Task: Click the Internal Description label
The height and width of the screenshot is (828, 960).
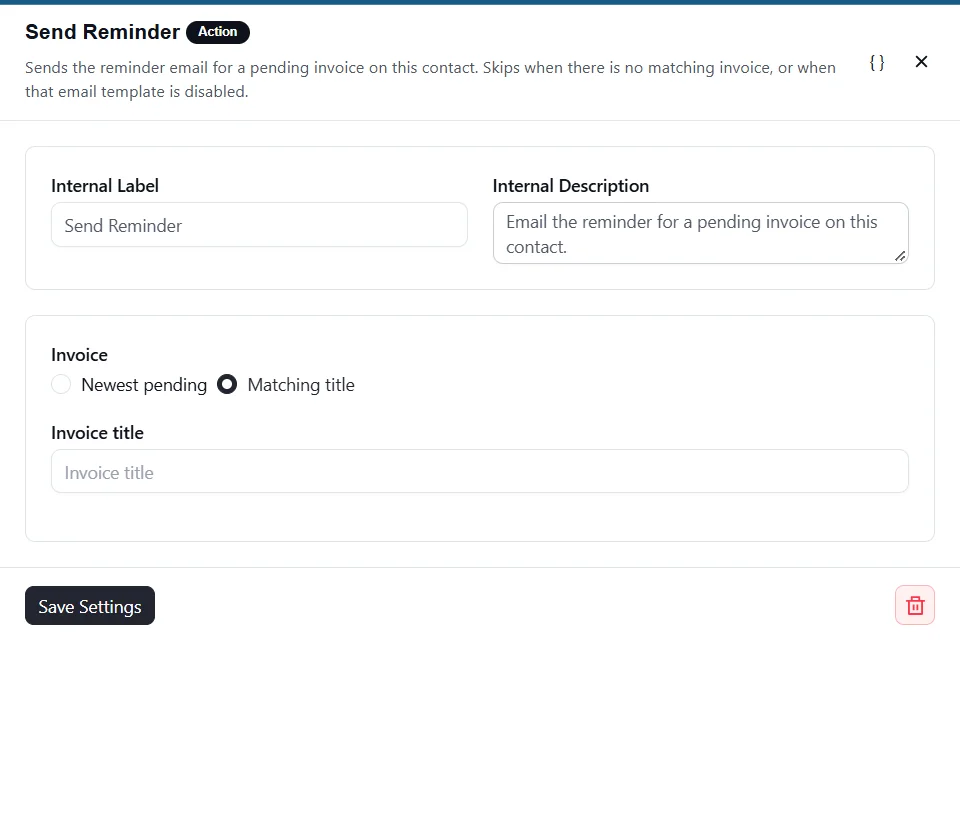Action: [x=571, y=186]
